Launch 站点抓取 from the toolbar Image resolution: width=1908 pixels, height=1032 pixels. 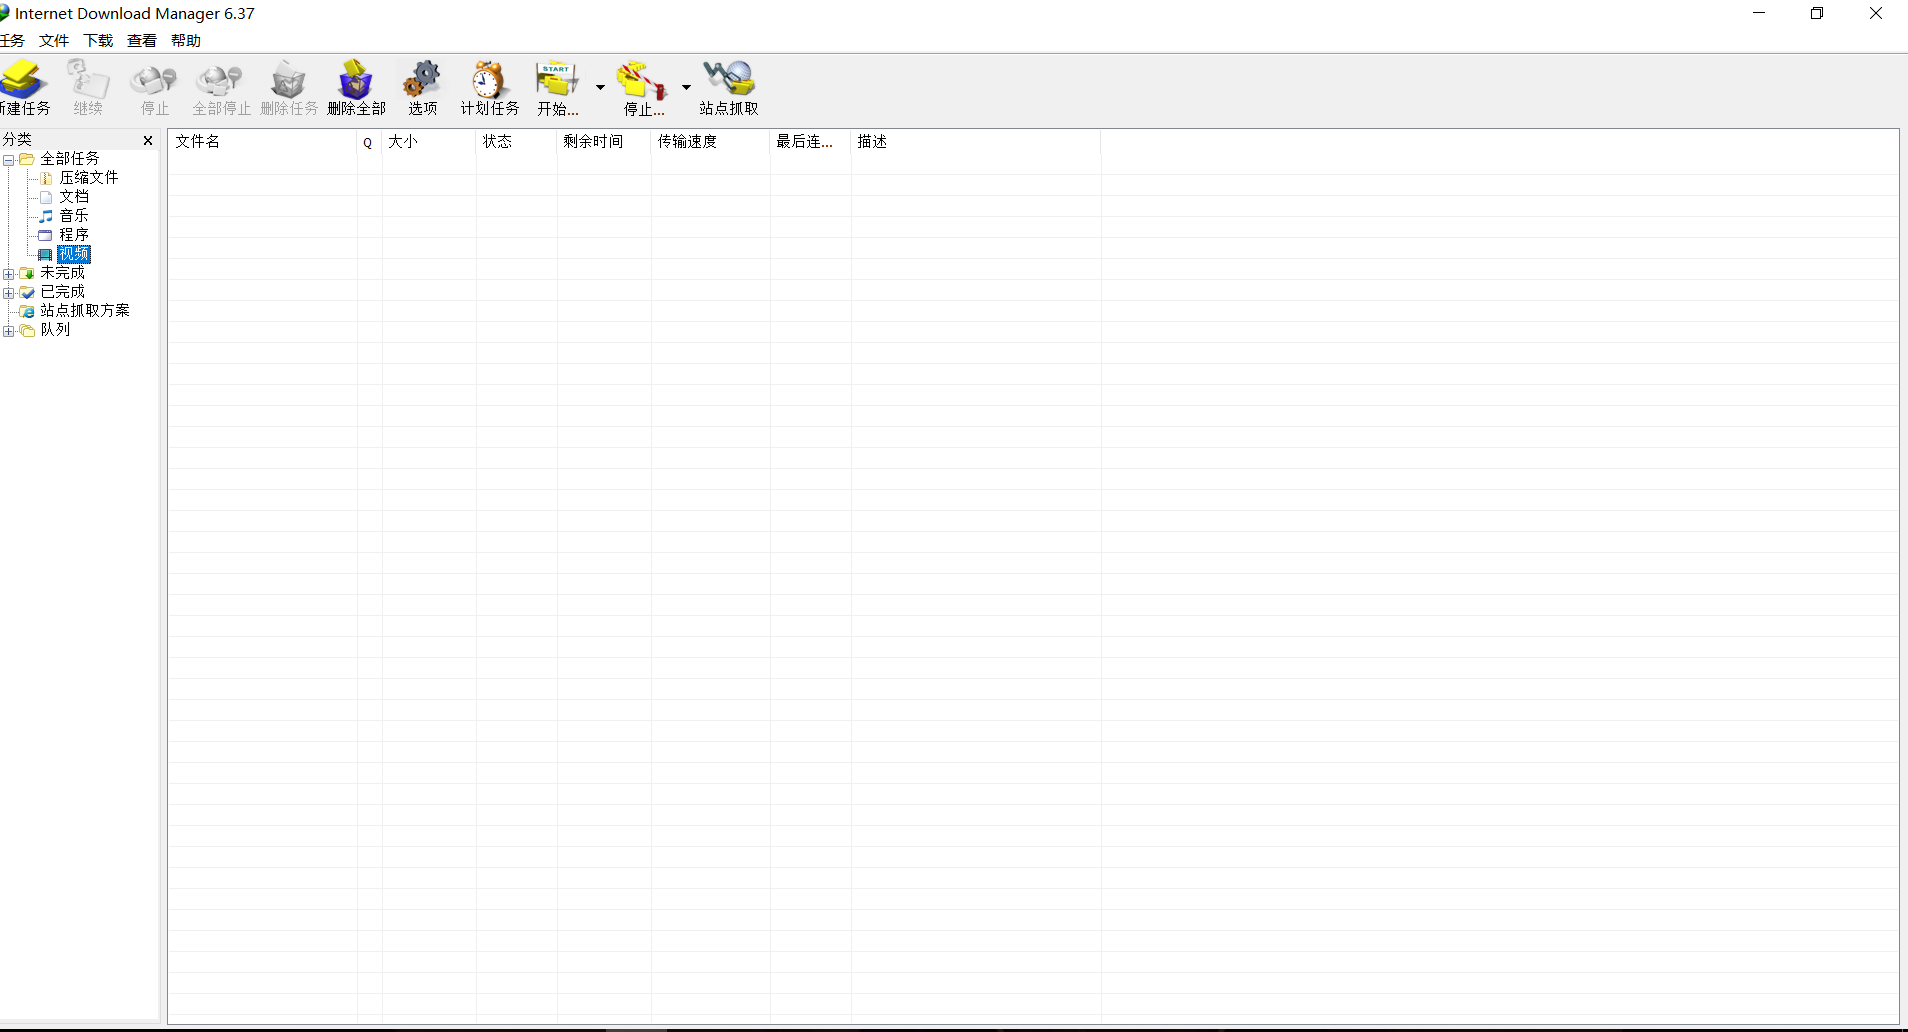[x=729, y=87]
